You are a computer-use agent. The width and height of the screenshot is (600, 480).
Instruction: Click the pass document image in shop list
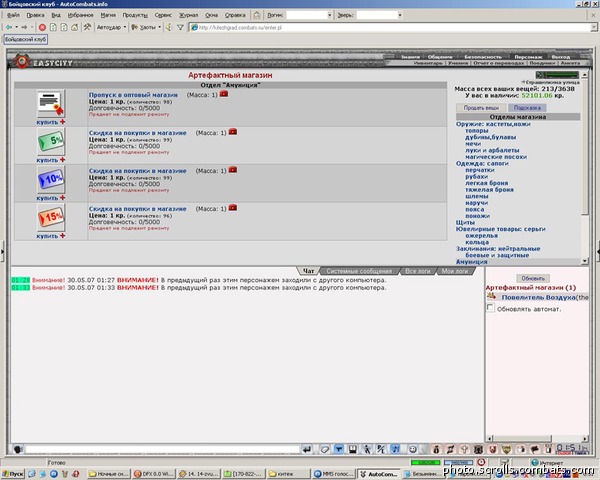51,104
